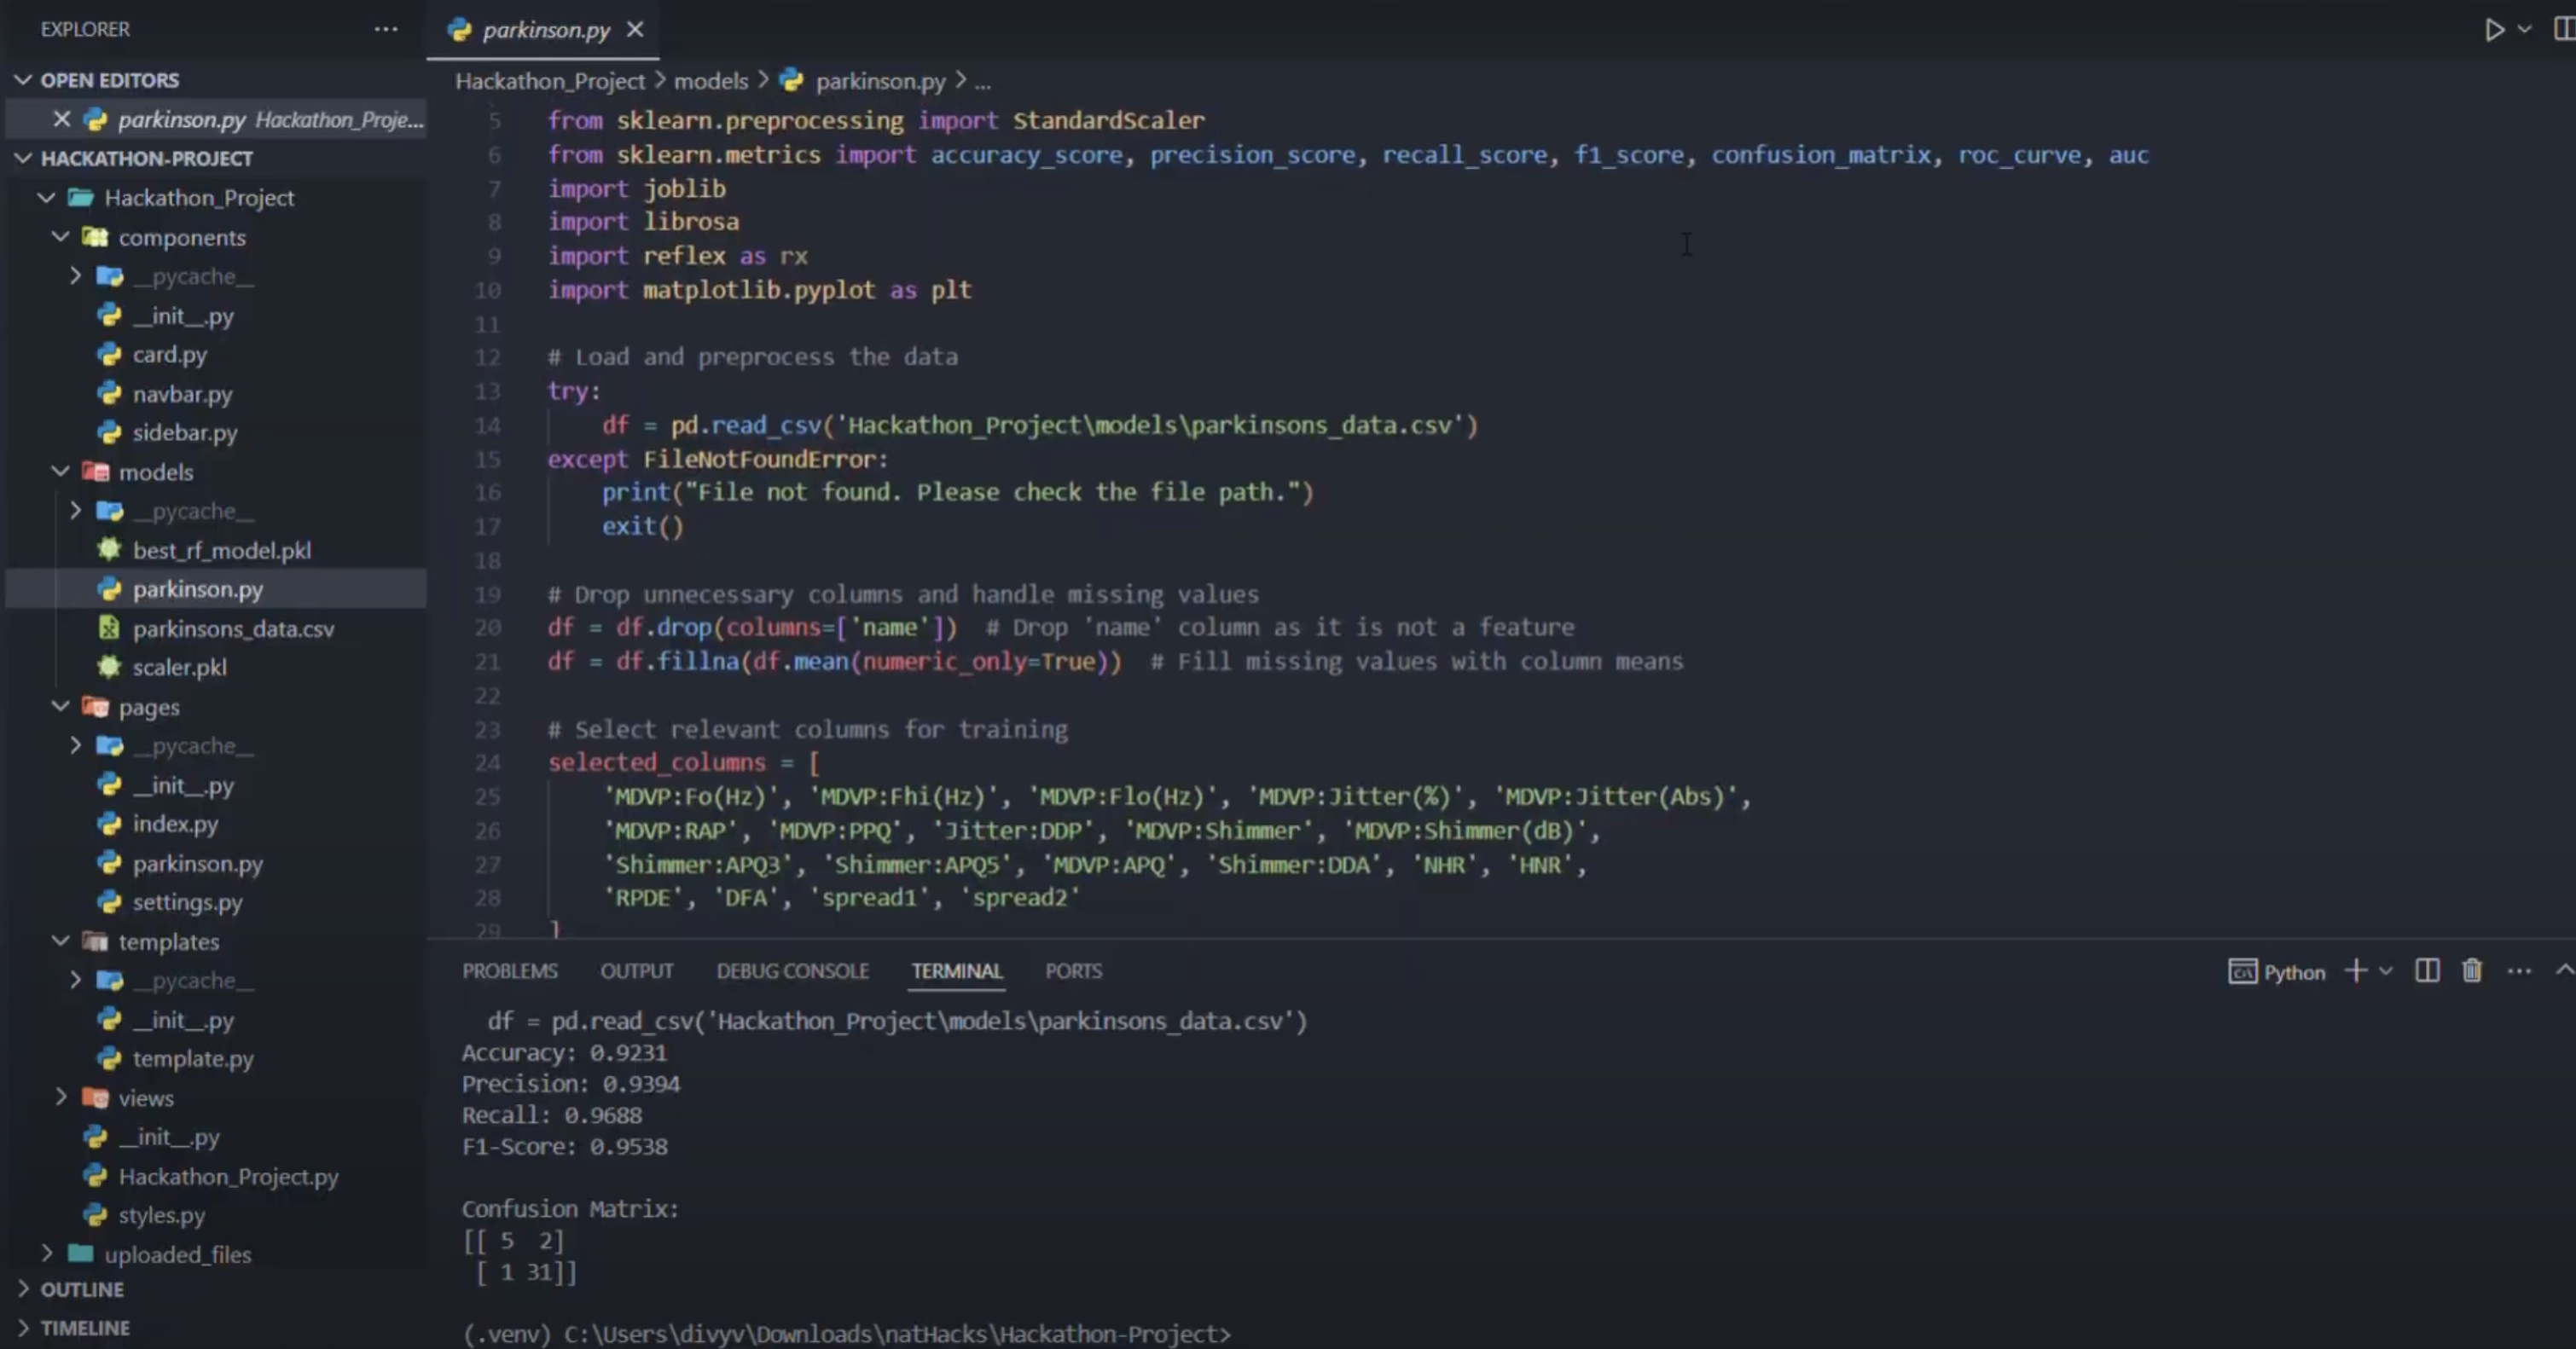The height and width of the screenshot is (1349, 2576).
Task: Open Explorer panel more actions ellipsis
Action: click(x=386, y=29)
